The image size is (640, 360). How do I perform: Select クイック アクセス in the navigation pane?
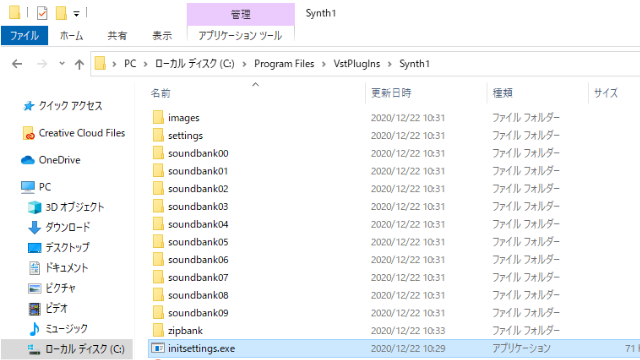pyautogui.click(x=71, y=106)
